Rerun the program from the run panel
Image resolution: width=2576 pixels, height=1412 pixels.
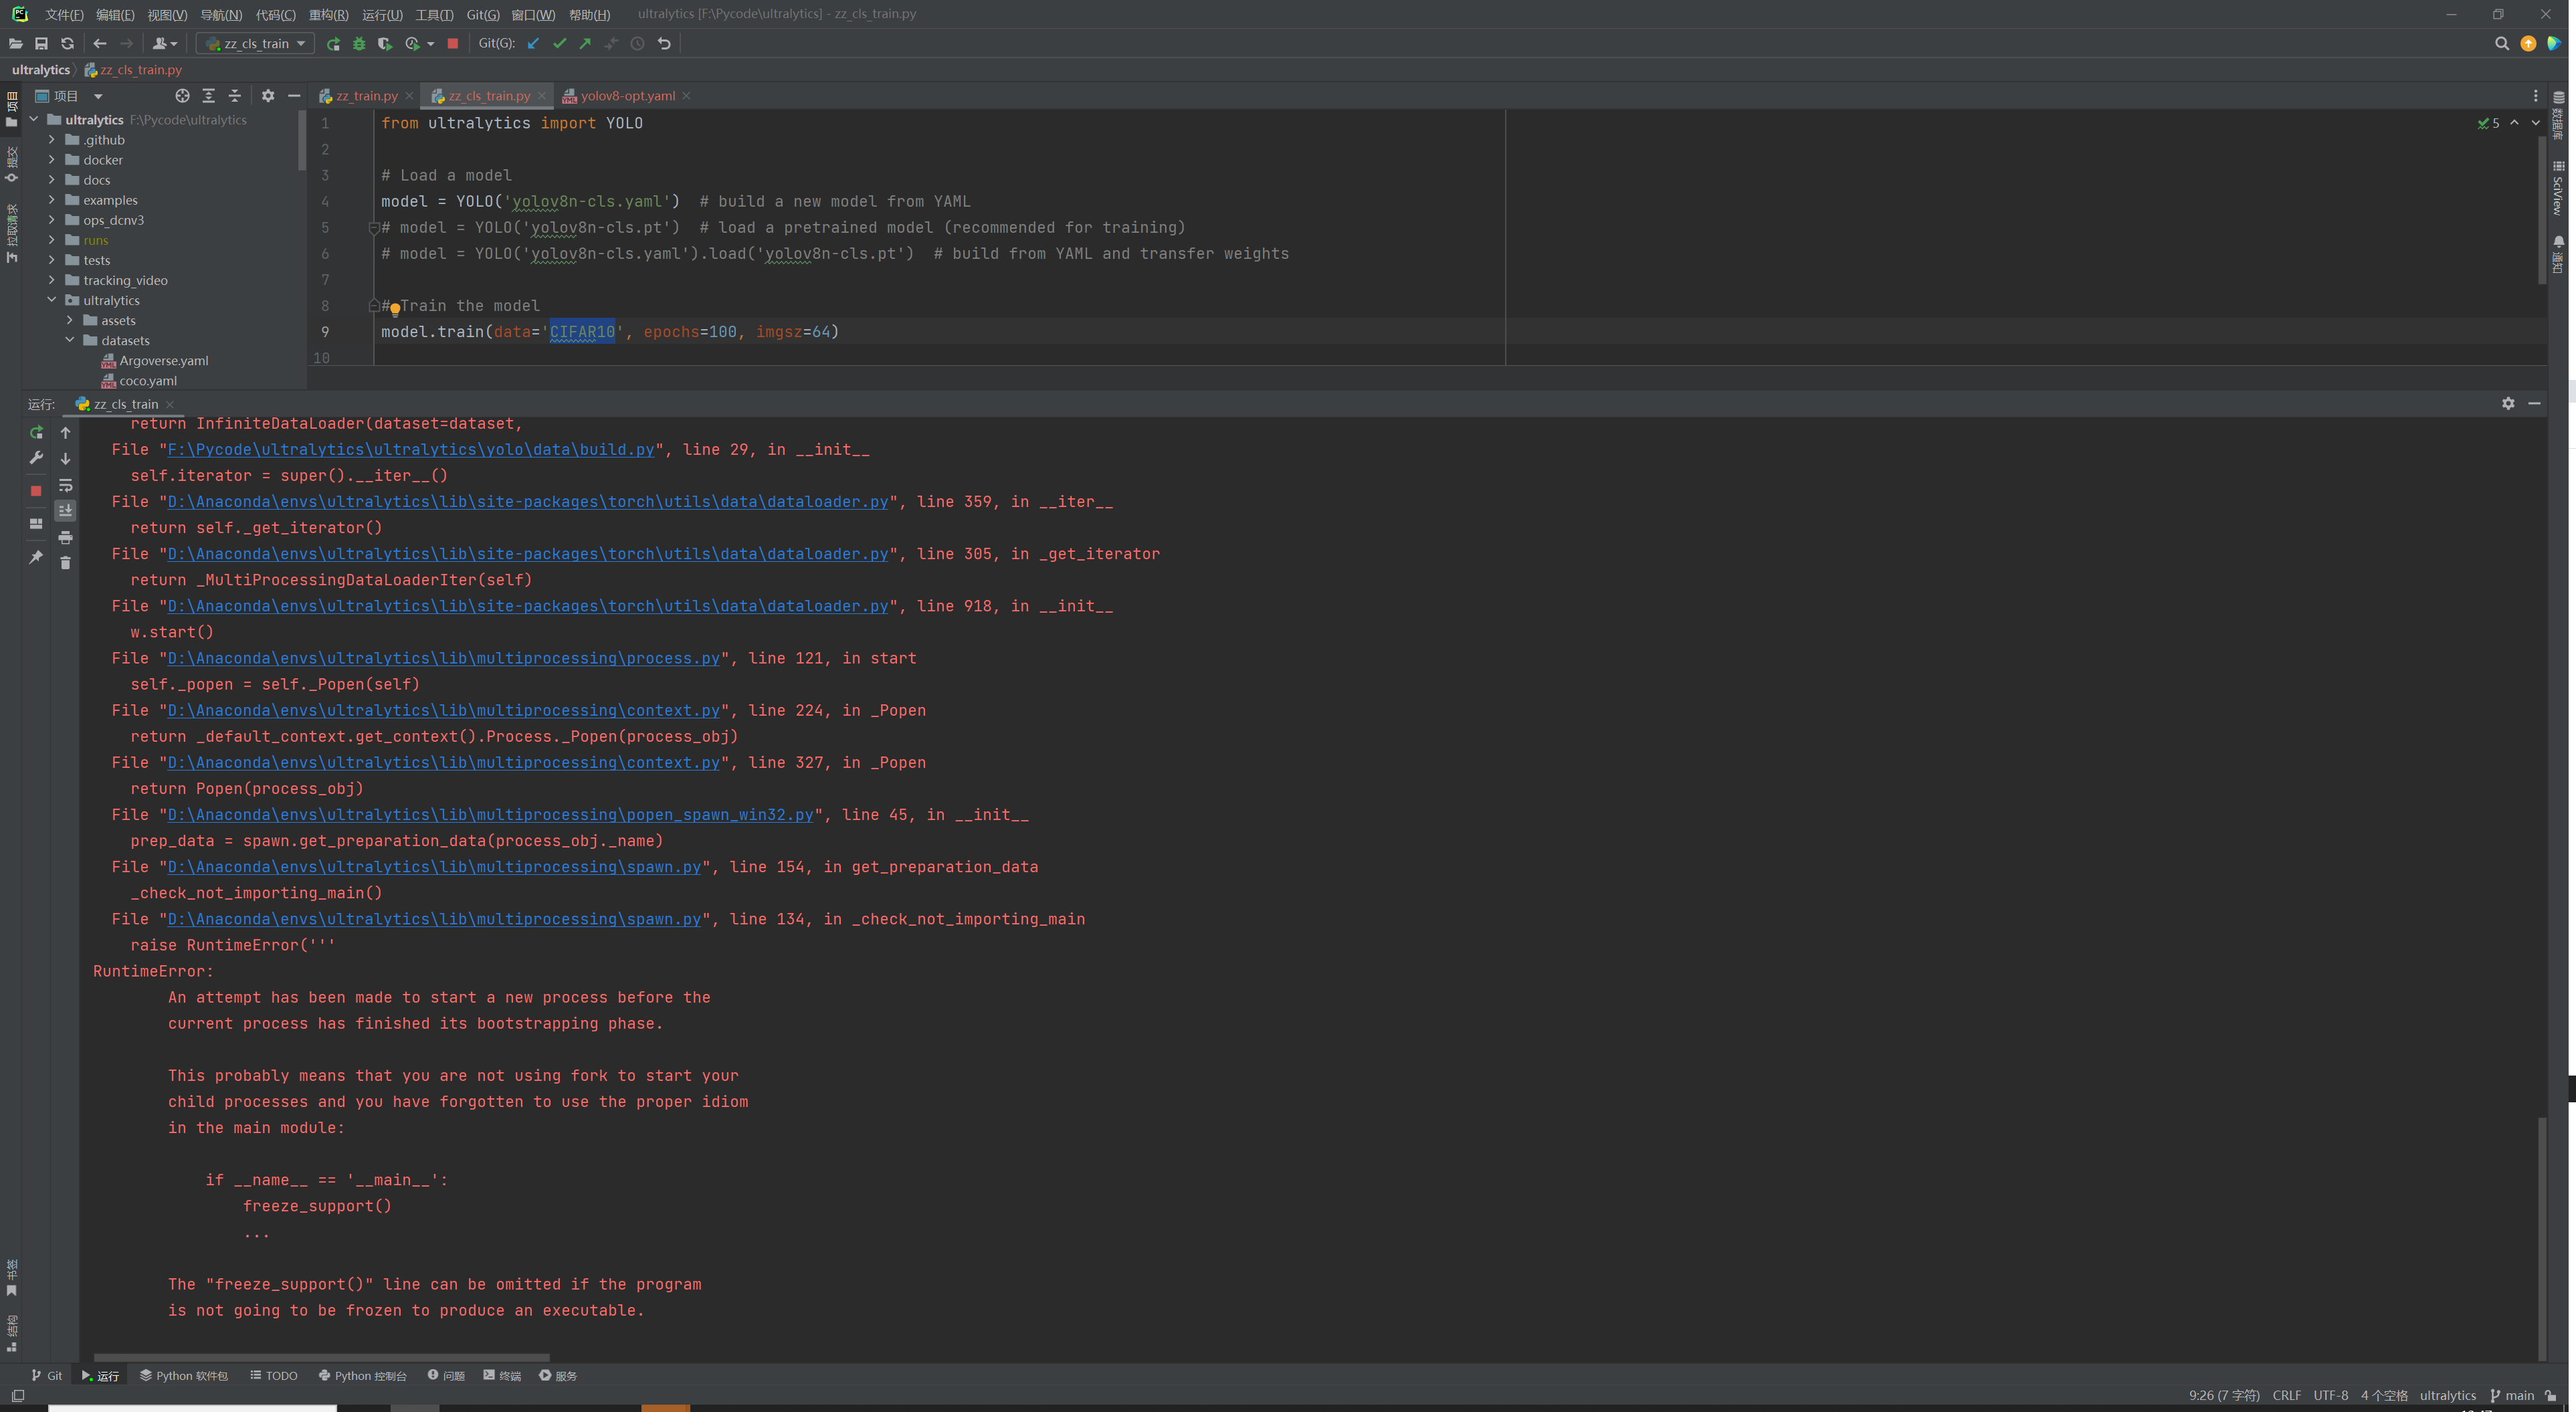pos(36,433)
